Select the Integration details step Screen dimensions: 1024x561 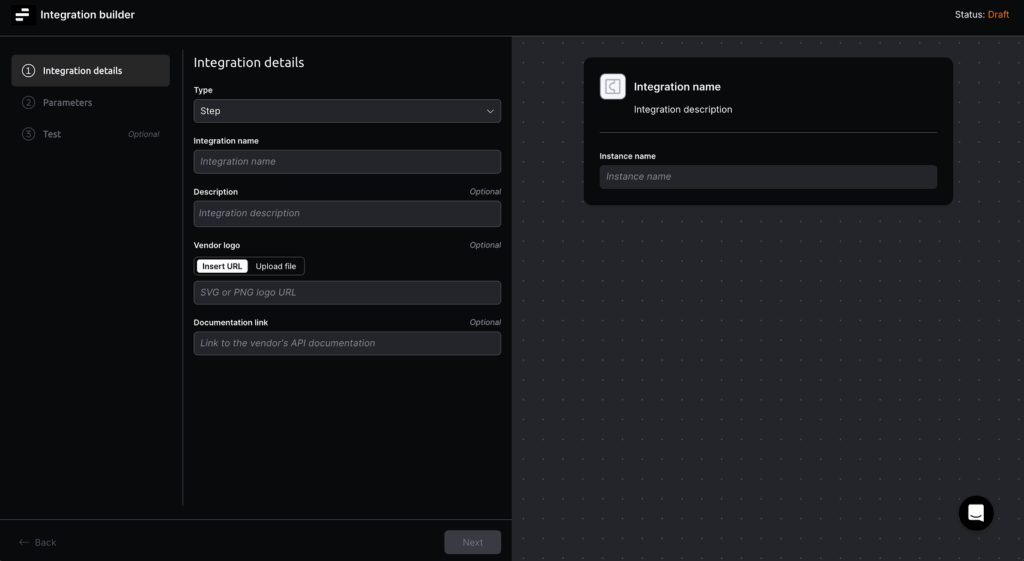tap(82, 71)
